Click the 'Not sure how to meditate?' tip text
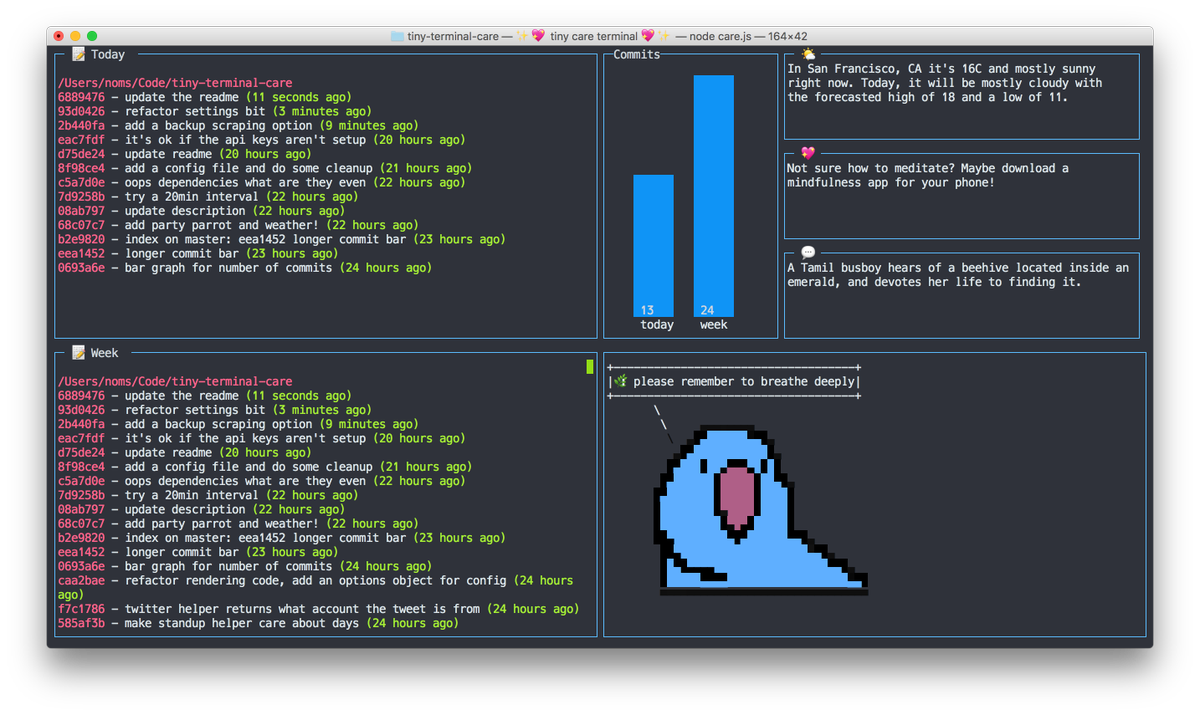Viewport: 1200px width, 715px height. pyautogui.click(x=928, y=175)
